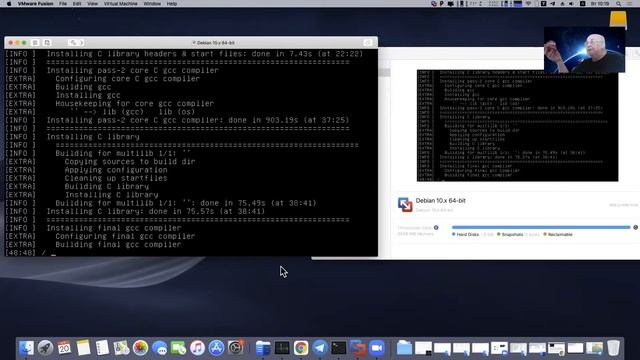Open the VMware Fusion menu
640x360 pixels.
36,4
